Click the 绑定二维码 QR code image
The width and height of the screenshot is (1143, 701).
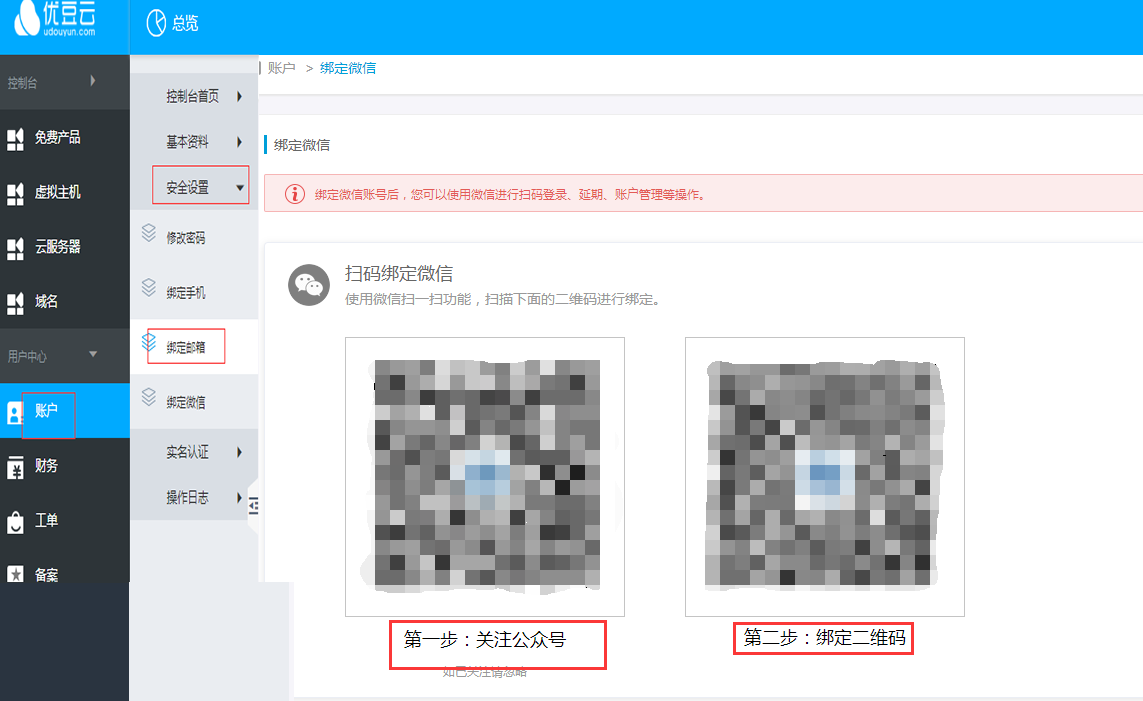pyautogui.click(x=824, y=477)
